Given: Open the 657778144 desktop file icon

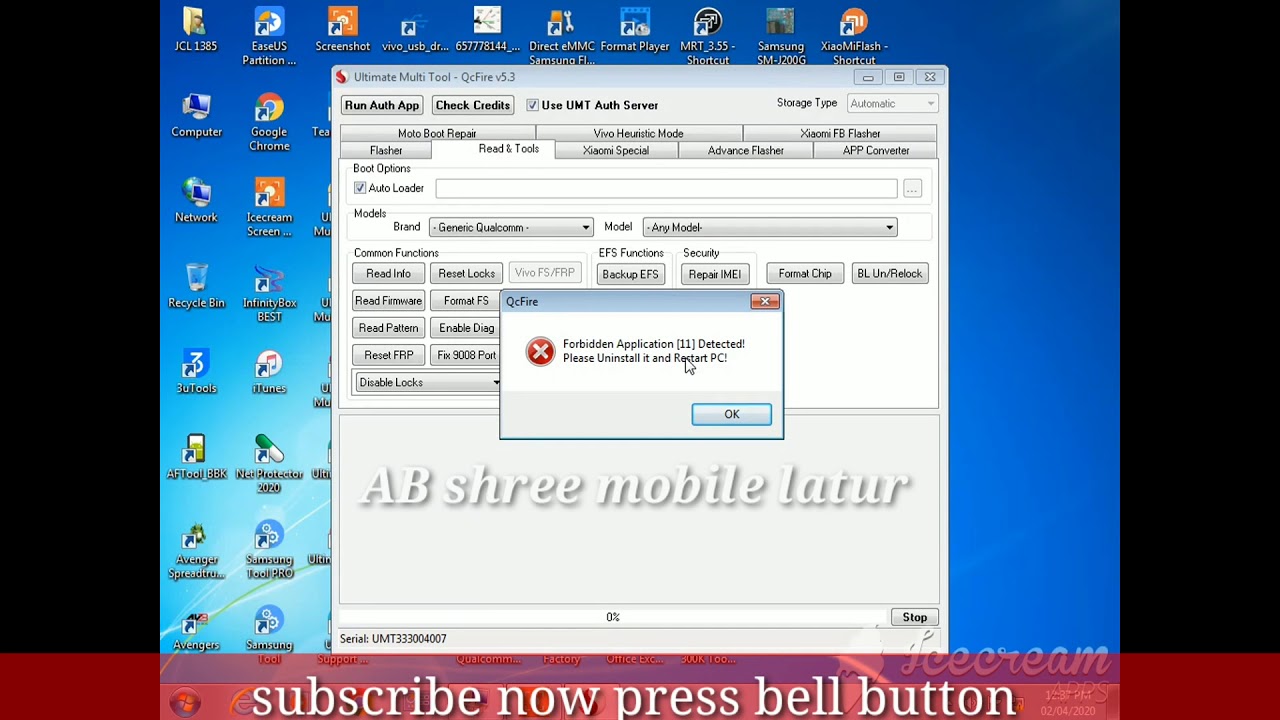Looking at the screenshot, I should [x=487, y=30].
